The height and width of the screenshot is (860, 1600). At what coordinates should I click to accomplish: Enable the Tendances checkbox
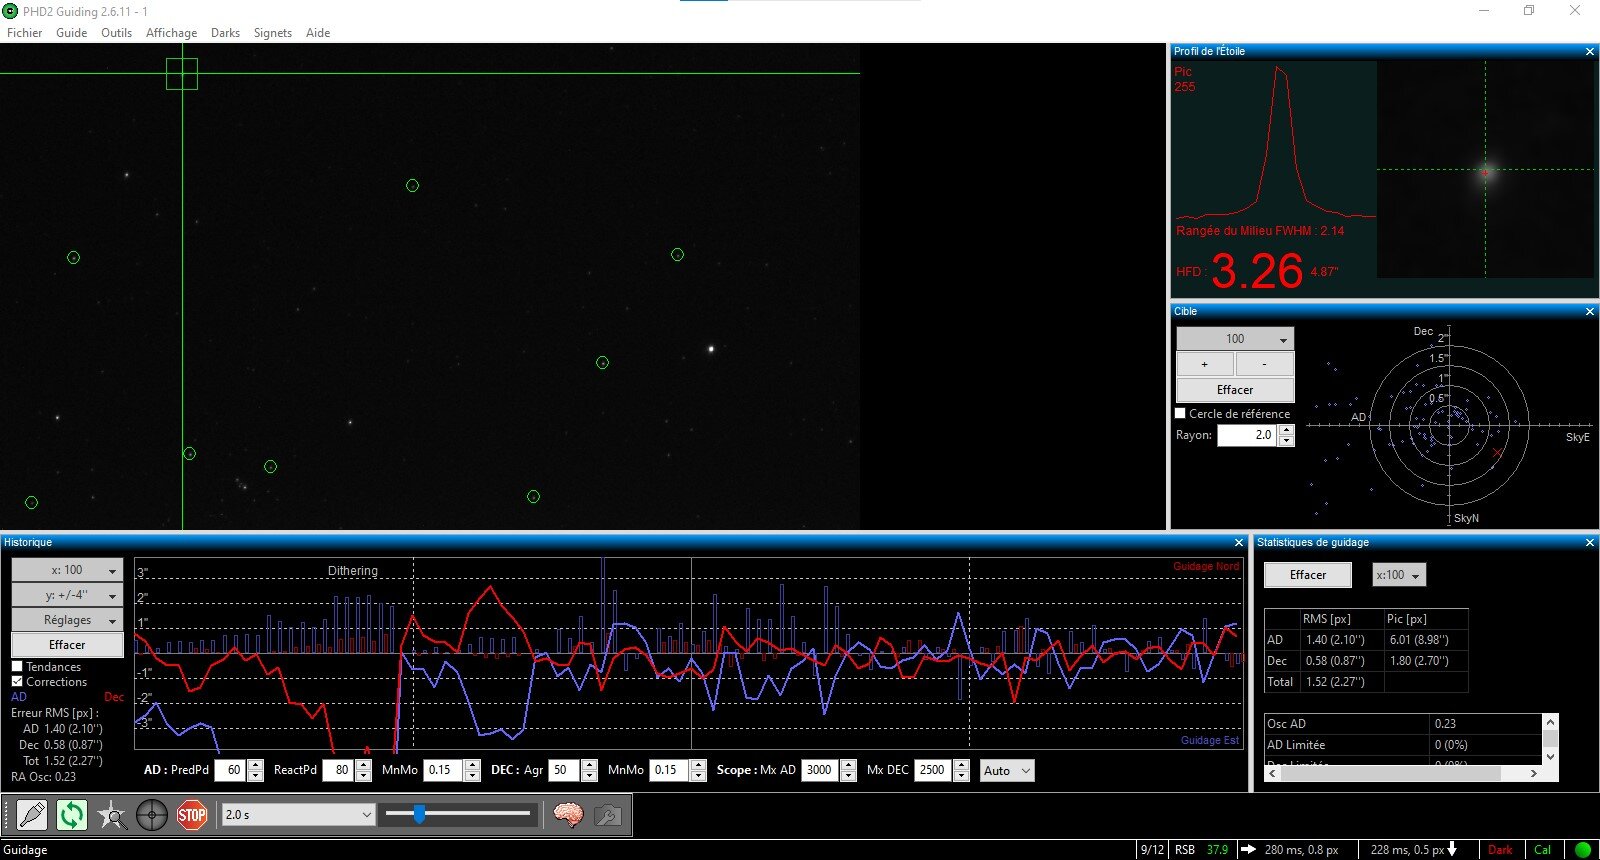tap(17, 666)
